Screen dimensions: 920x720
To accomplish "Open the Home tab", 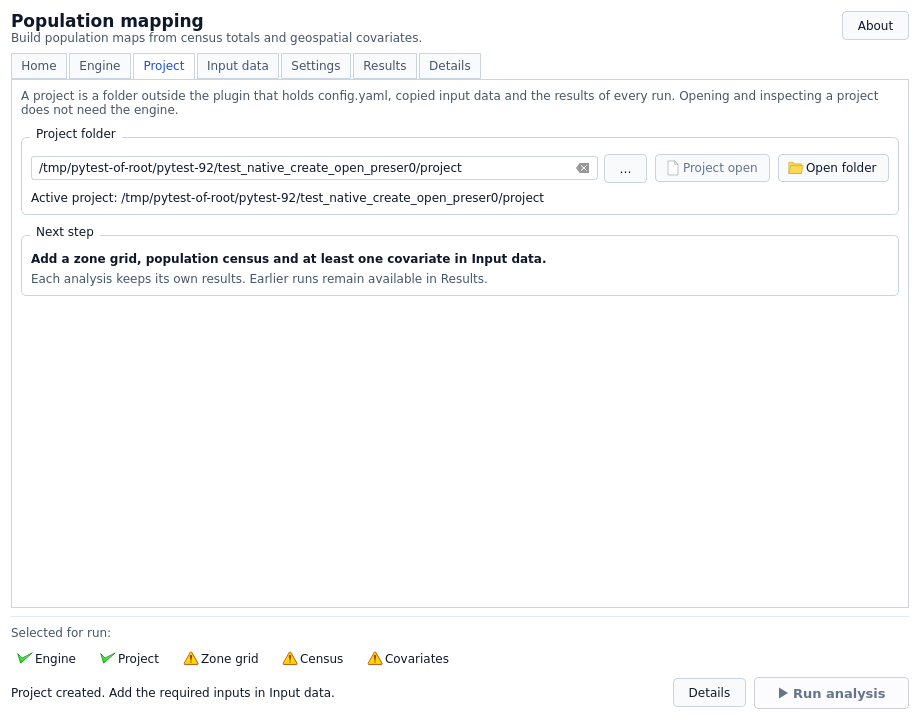I will [x=39, y=66].
